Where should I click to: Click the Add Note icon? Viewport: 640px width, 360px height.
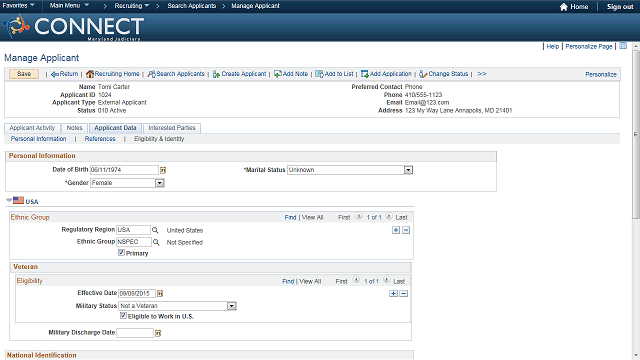coord(278,74)
